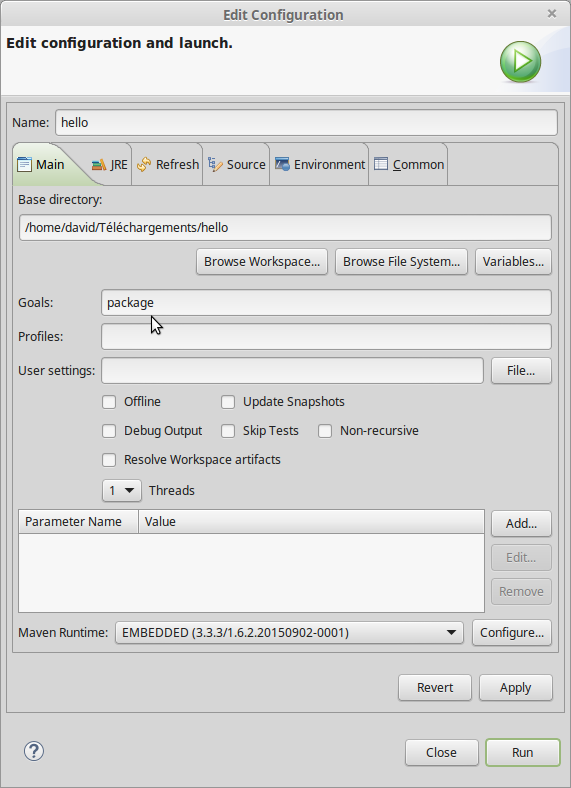
Task: Open the Source tab
Action: point(237,164)
